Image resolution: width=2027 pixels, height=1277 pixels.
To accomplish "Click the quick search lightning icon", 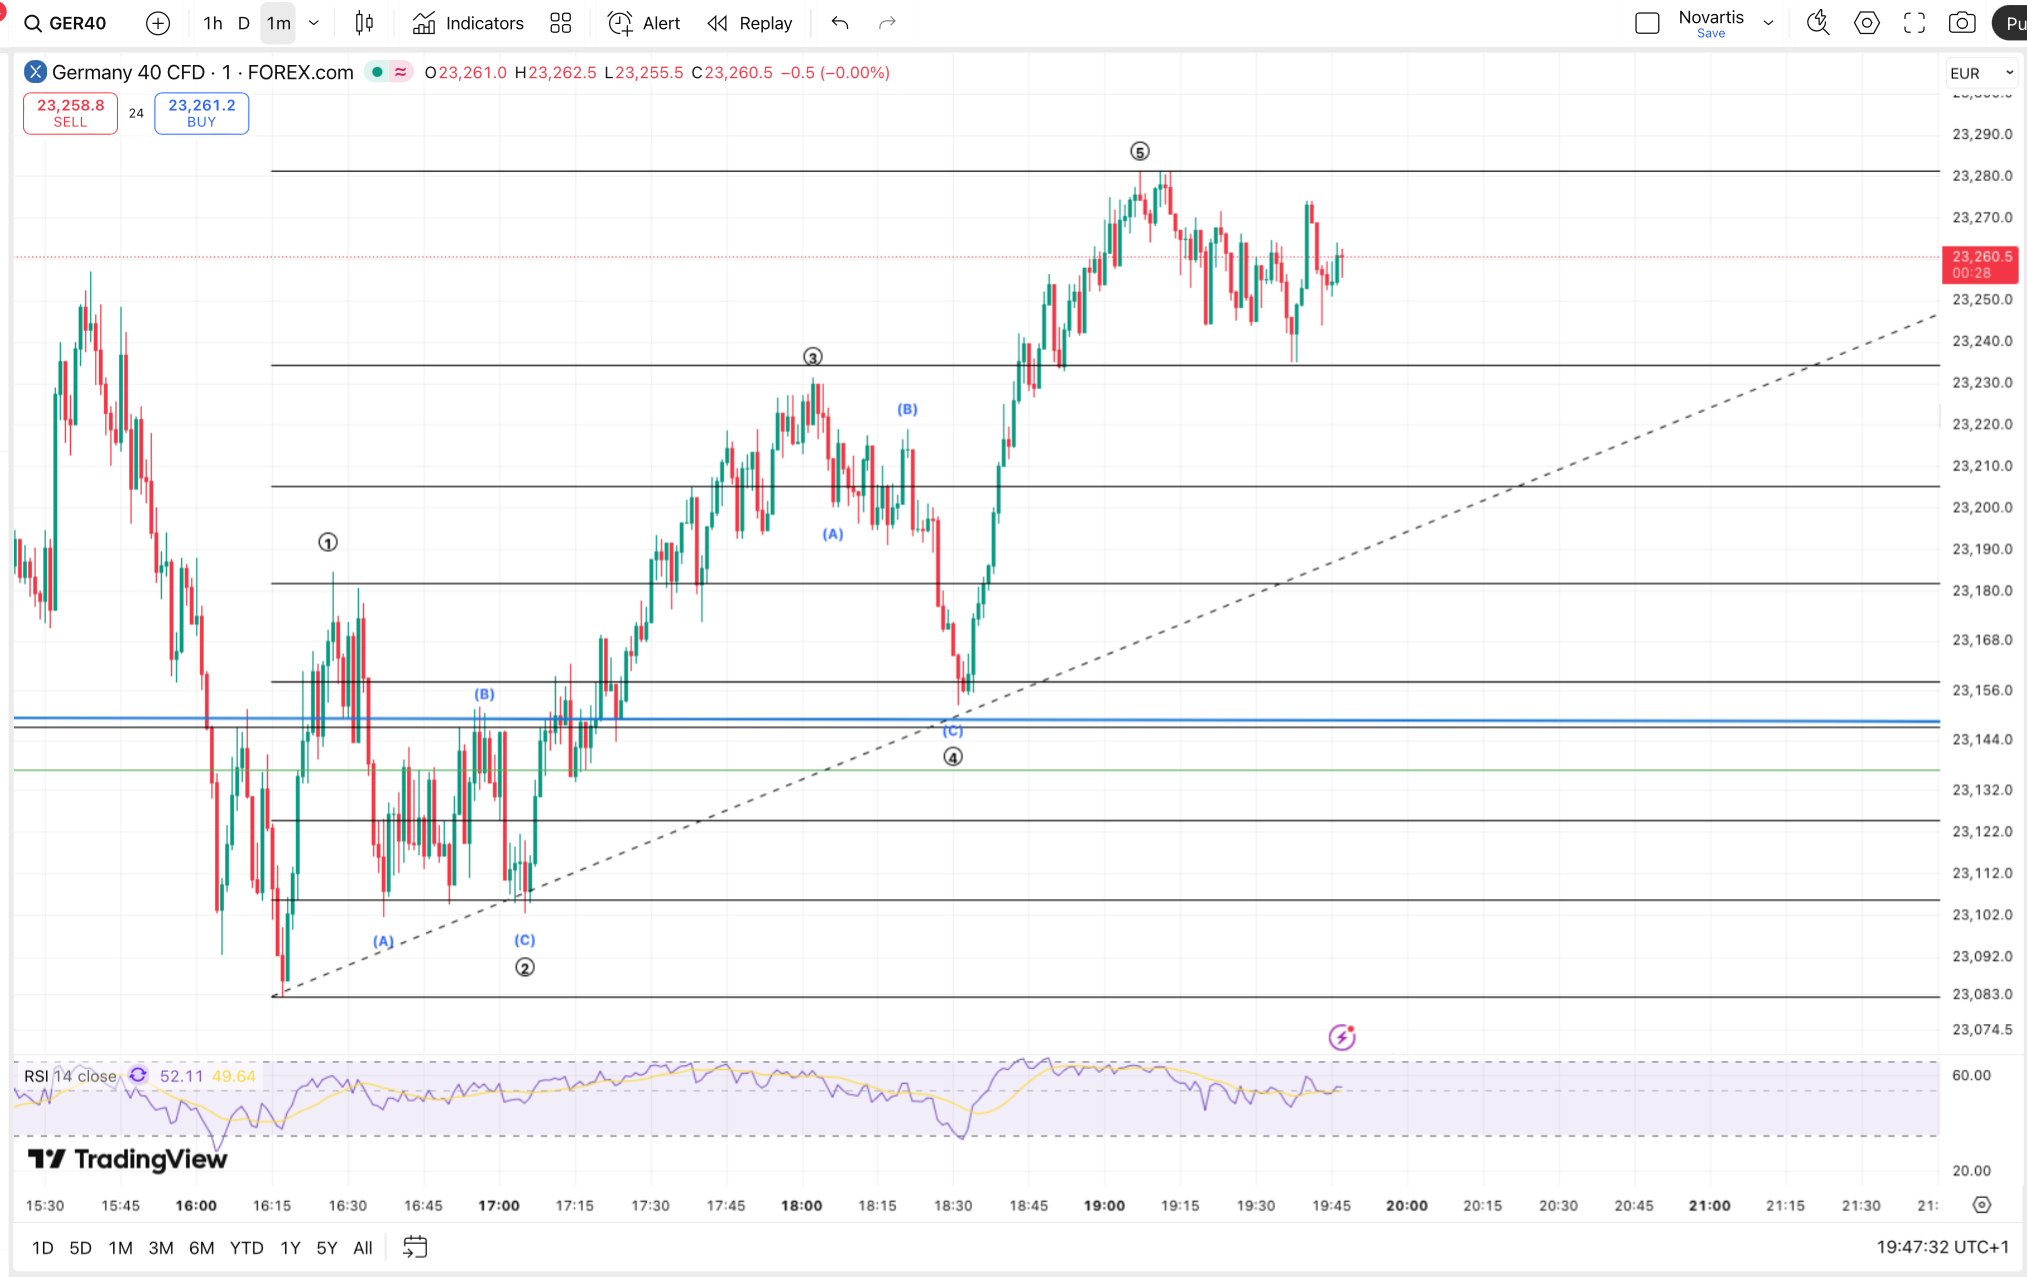I will [x=1817, y=23].
